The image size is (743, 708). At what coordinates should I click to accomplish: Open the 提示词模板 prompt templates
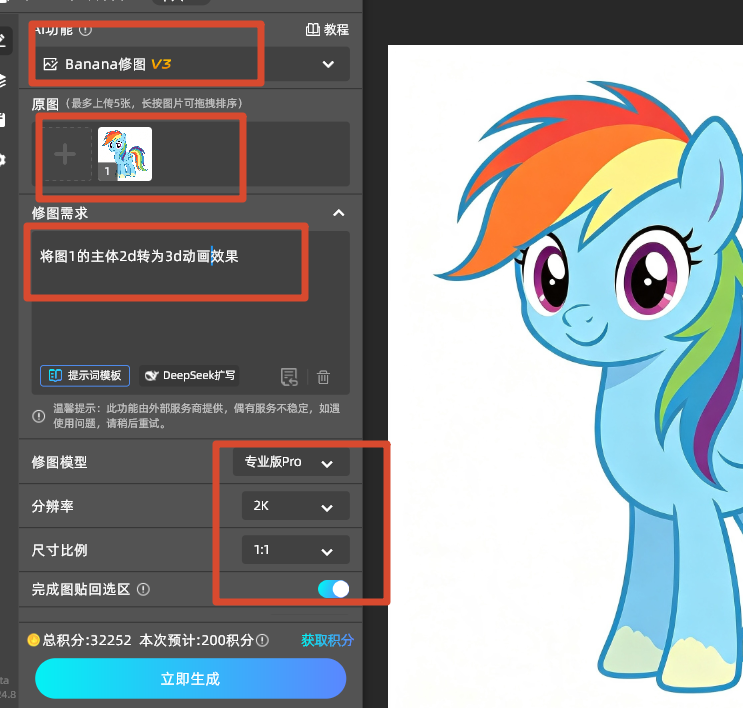click(85, 376)
